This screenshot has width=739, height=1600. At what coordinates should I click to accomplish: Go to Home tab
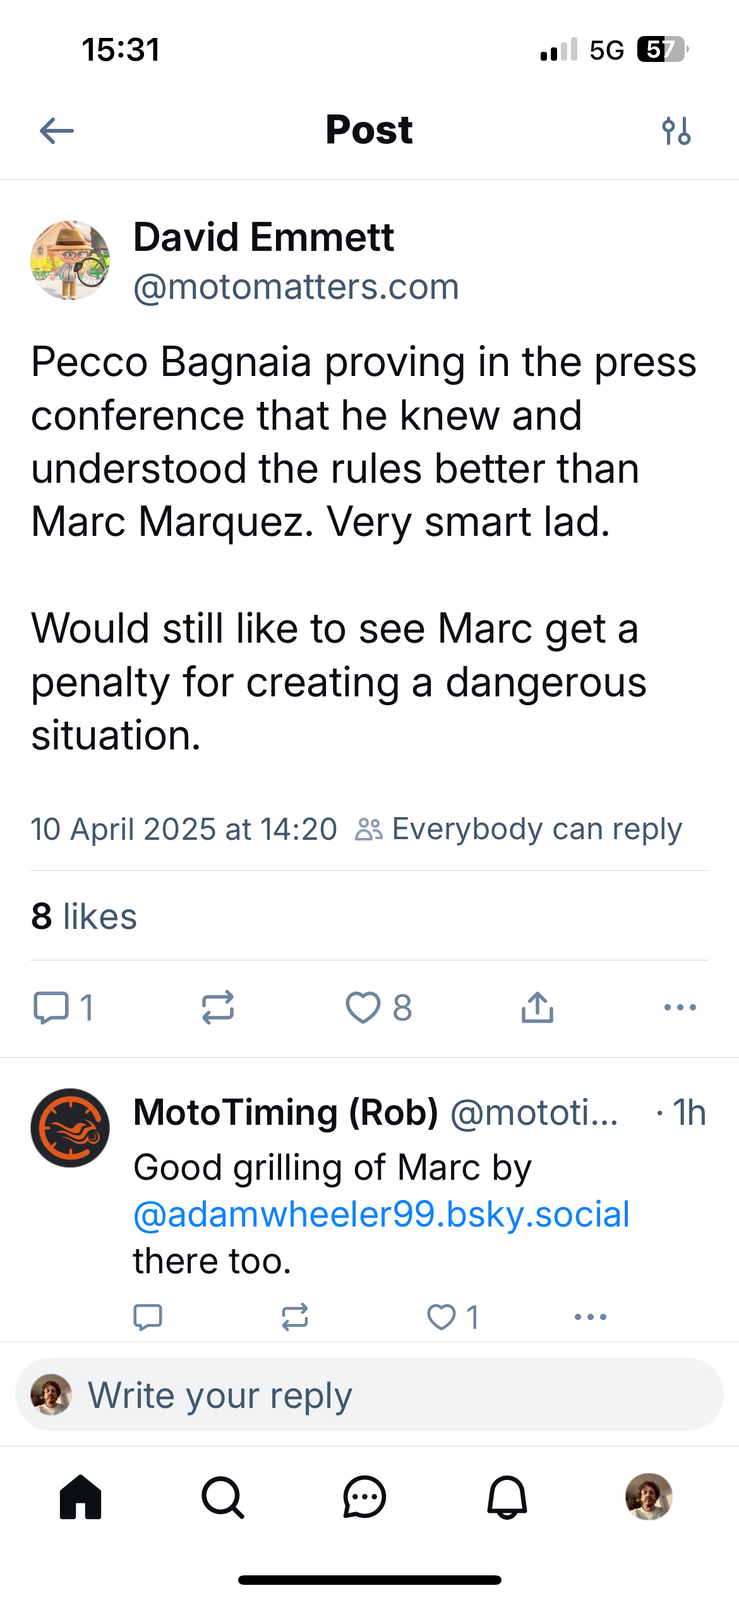point(81,1497)
